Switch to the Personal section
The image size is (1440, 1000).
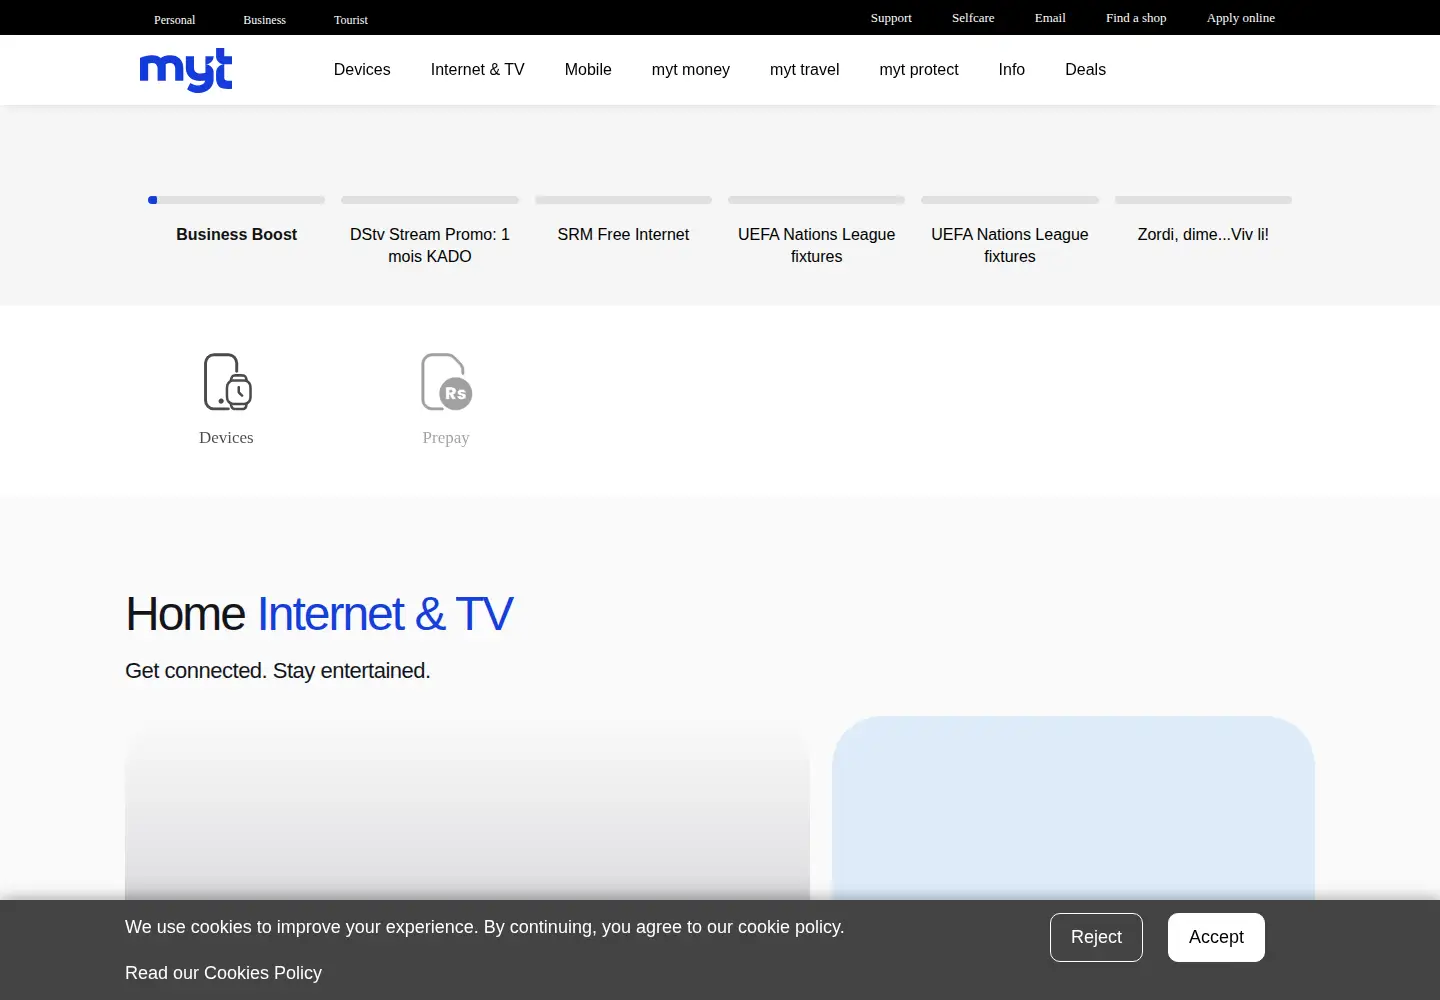(175, 20)
